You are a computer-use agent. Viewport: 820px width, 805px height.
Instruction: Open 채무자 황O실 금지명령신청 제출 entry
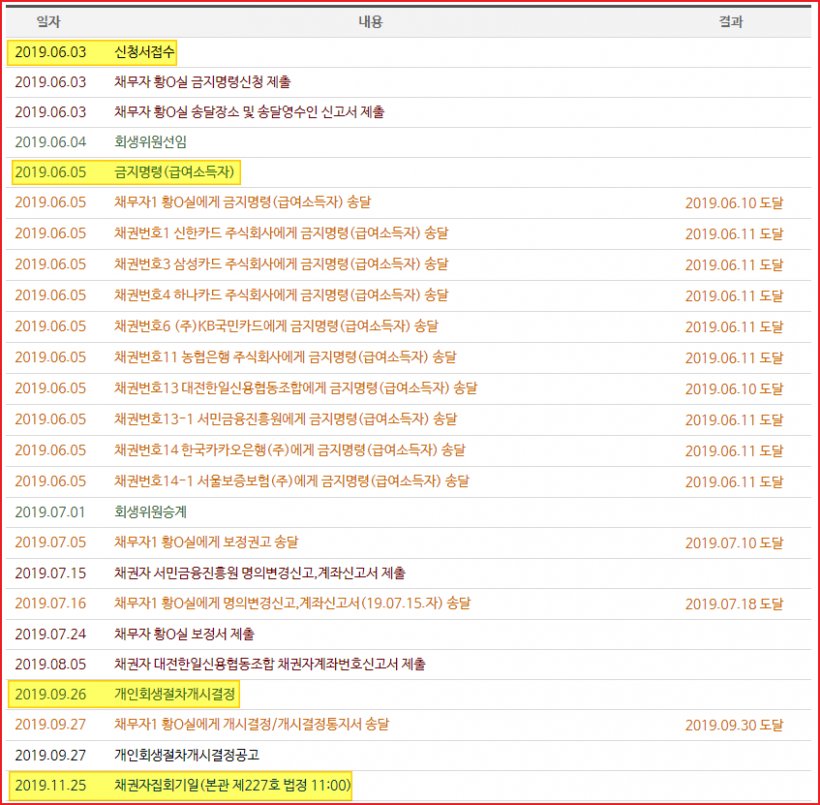tap(202, 82)
